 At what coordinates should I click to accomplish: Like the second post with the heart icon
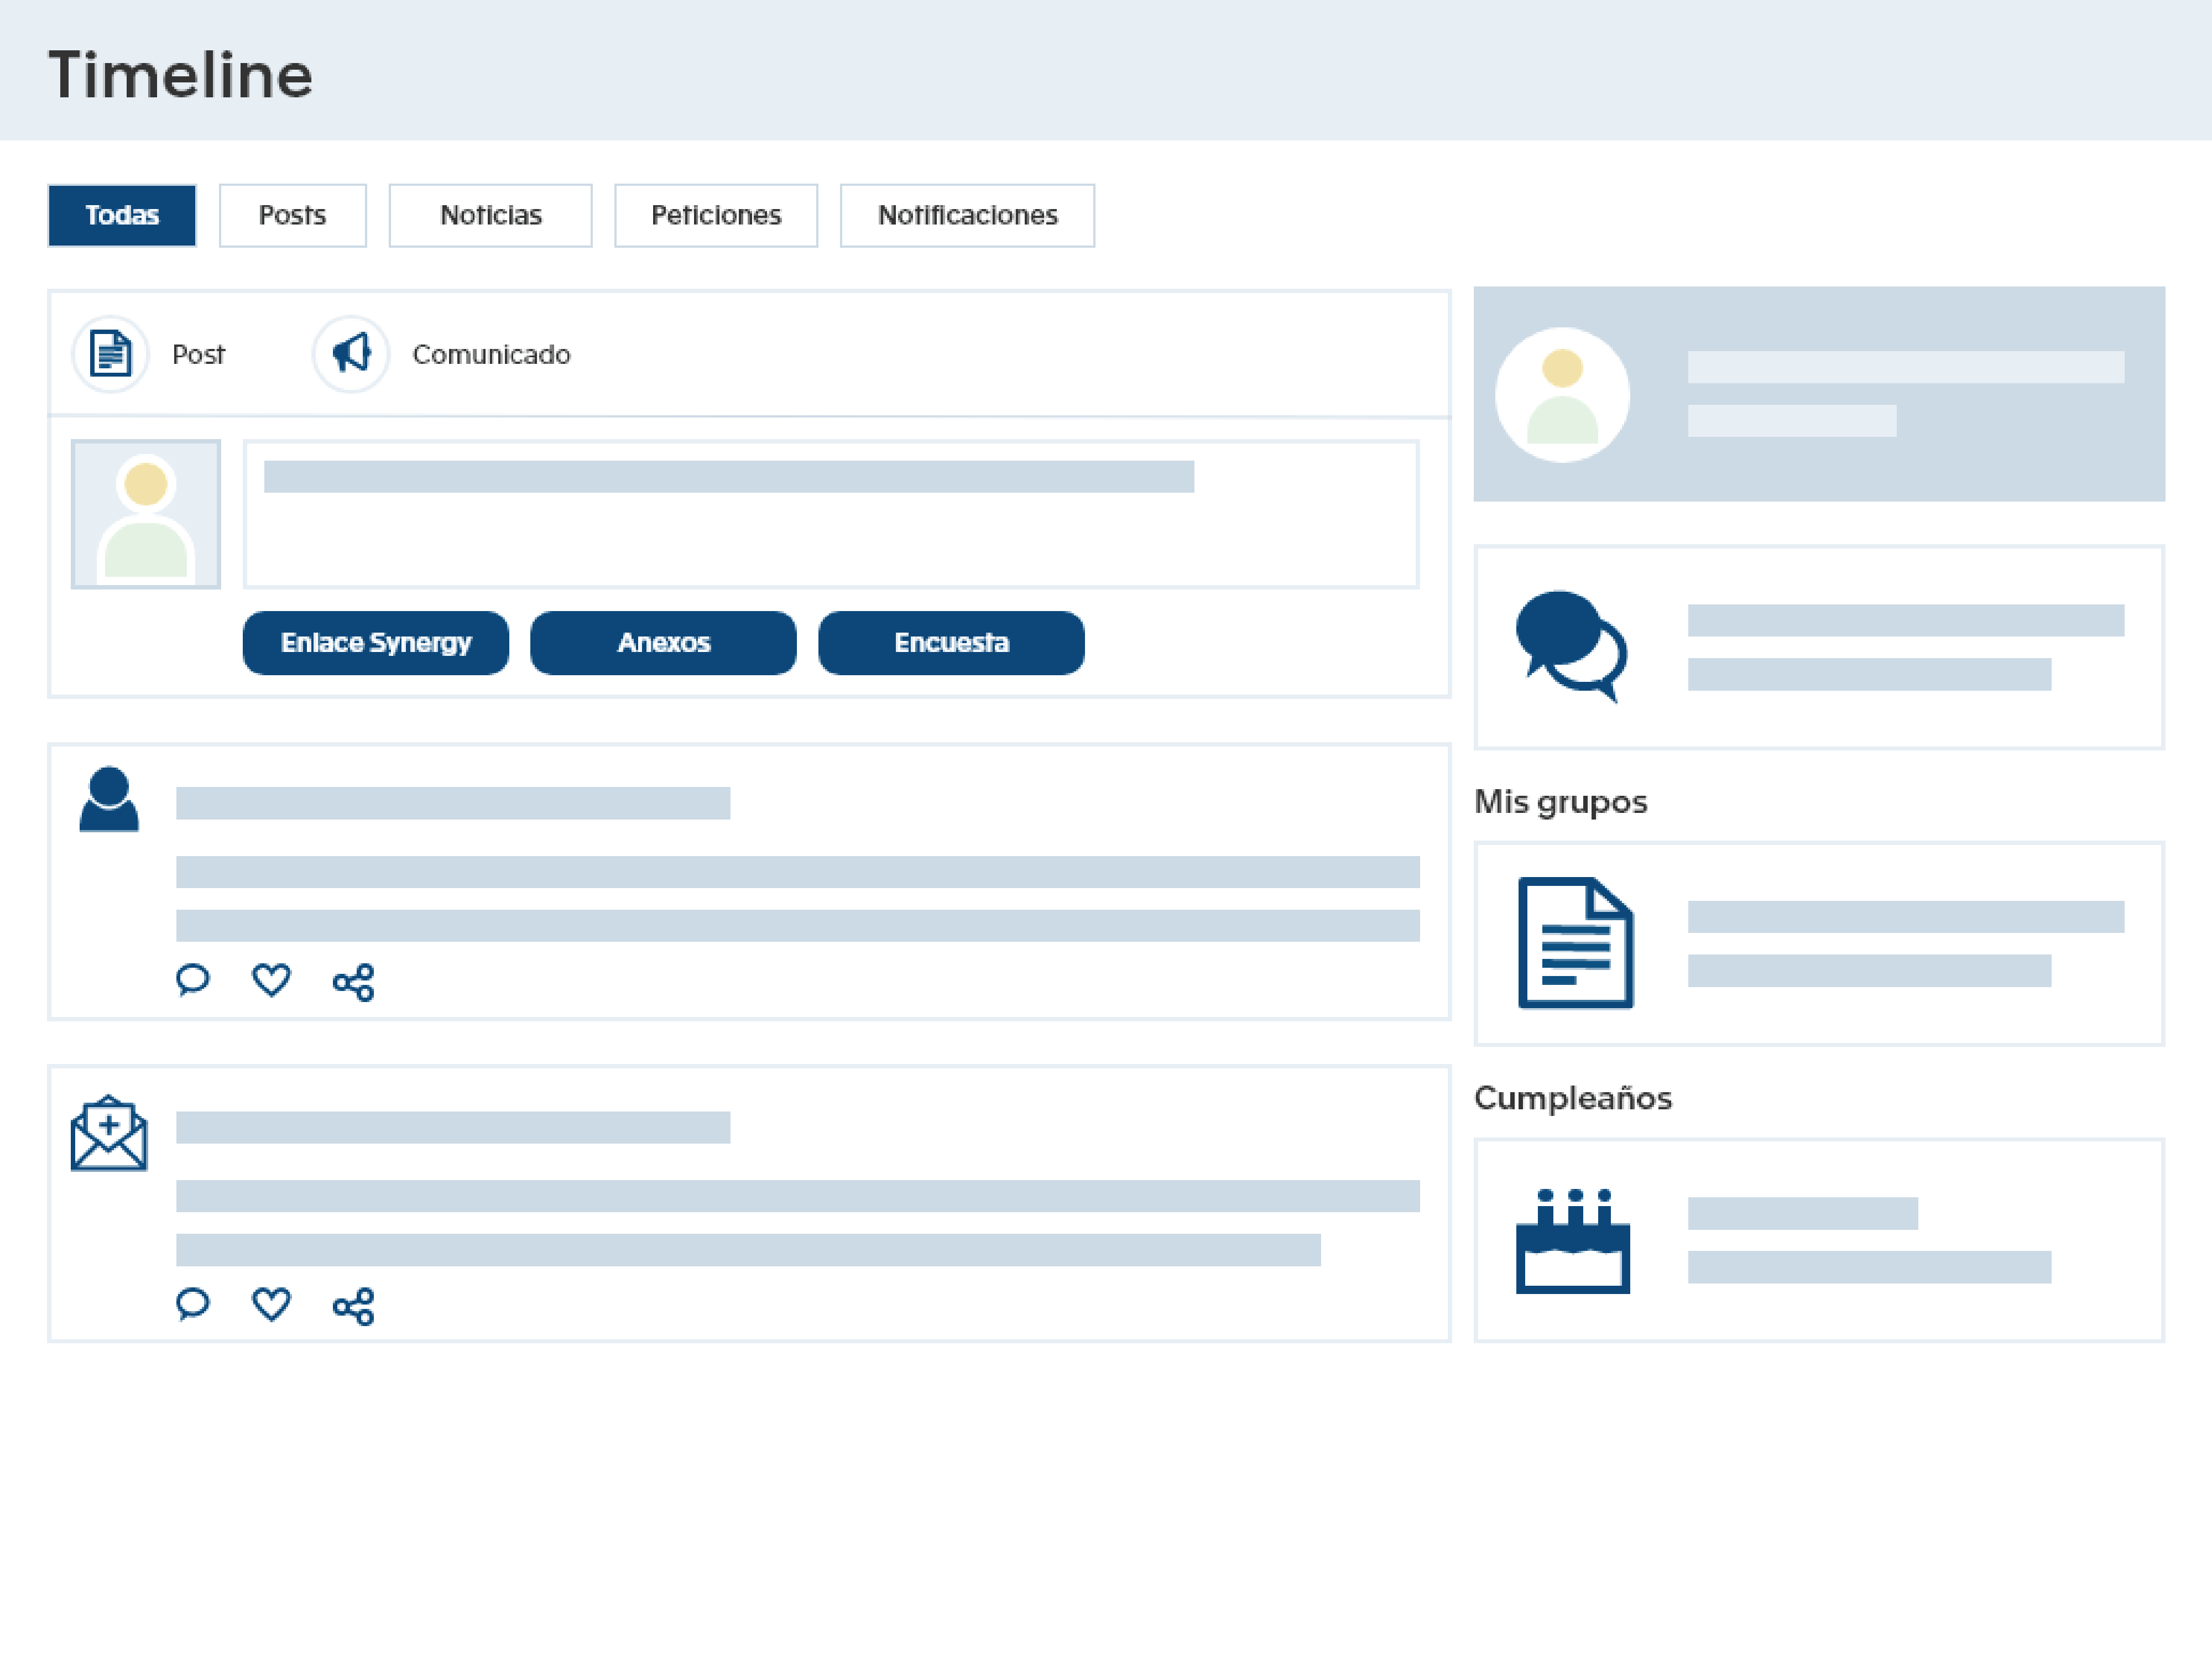coord(271,1303)
